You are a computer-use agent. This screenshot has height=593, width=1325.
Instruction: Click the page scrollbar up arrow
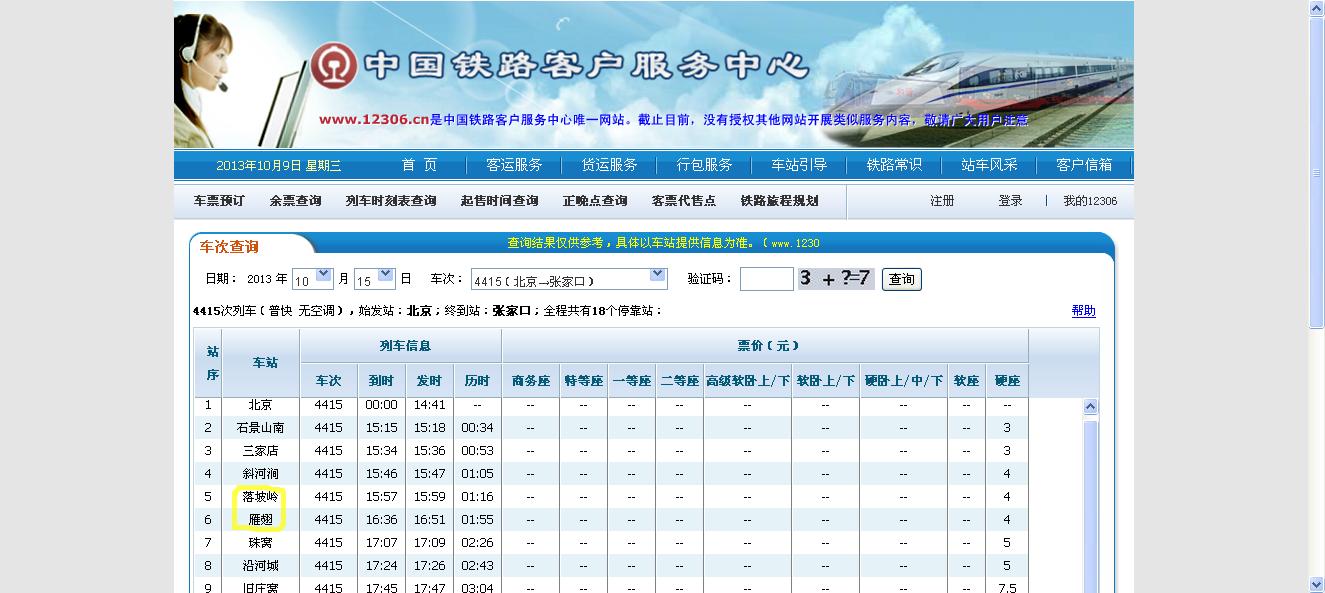tap(1317, 9)
